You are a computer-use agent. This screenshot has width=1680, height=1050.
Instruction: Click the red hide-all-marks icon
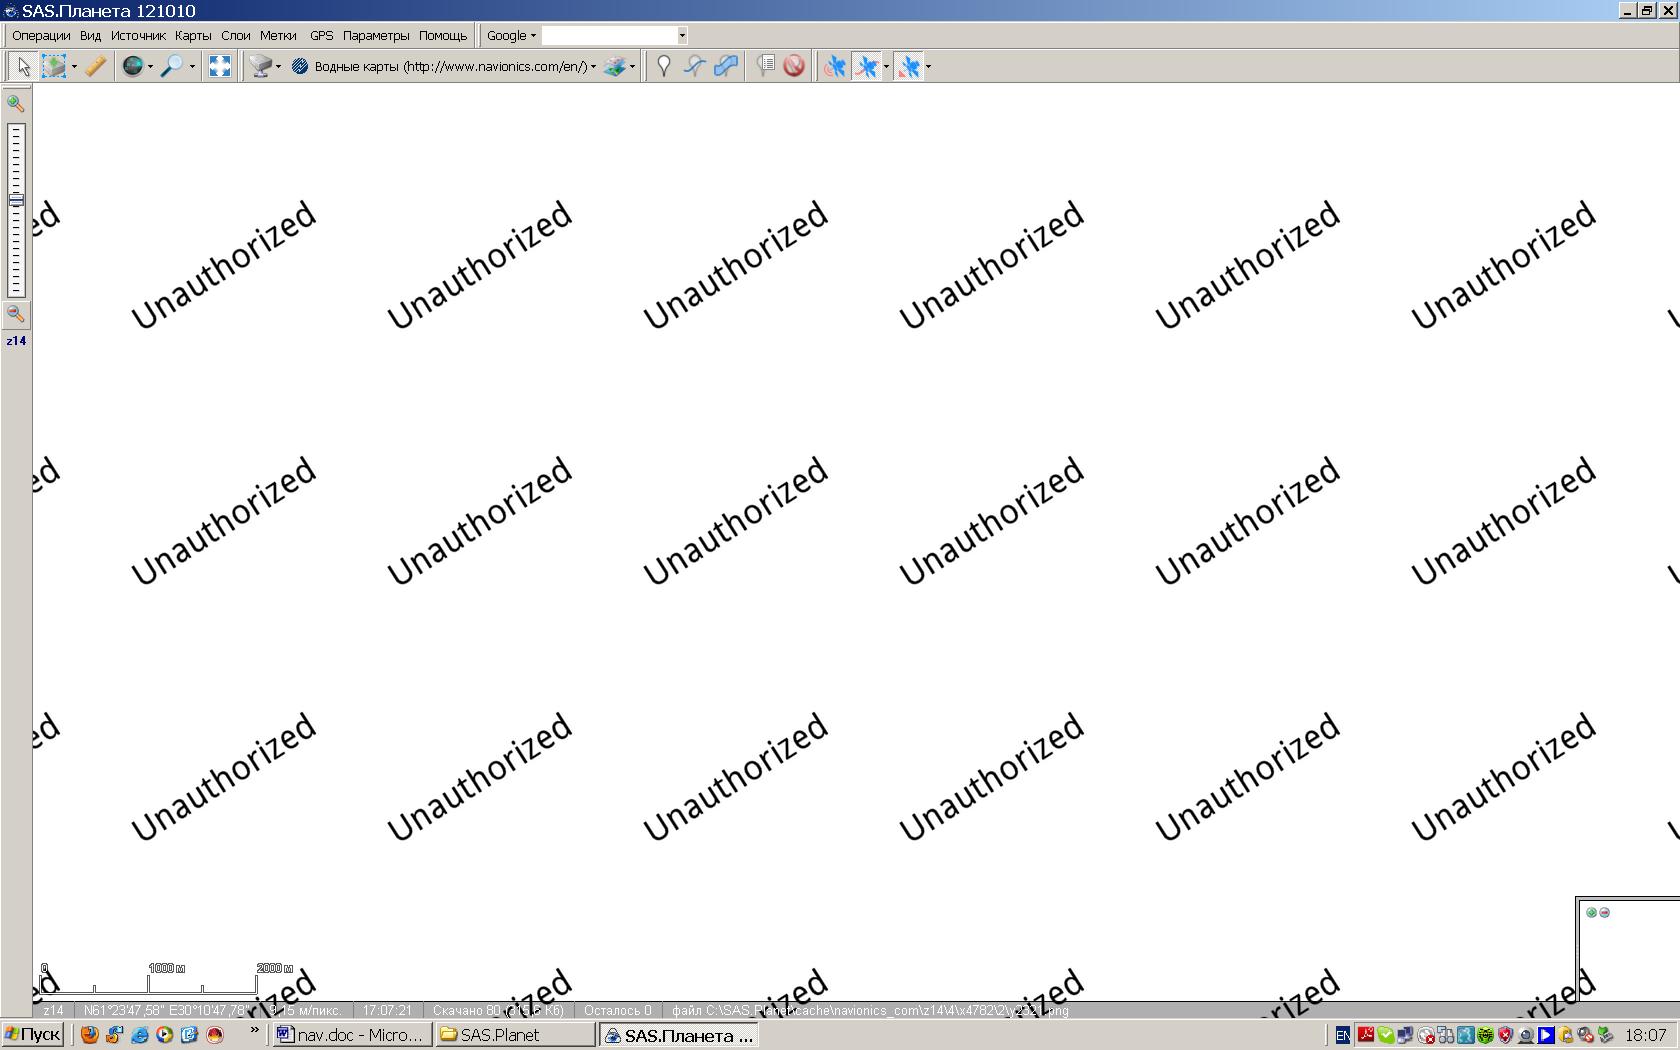point(794,67)
